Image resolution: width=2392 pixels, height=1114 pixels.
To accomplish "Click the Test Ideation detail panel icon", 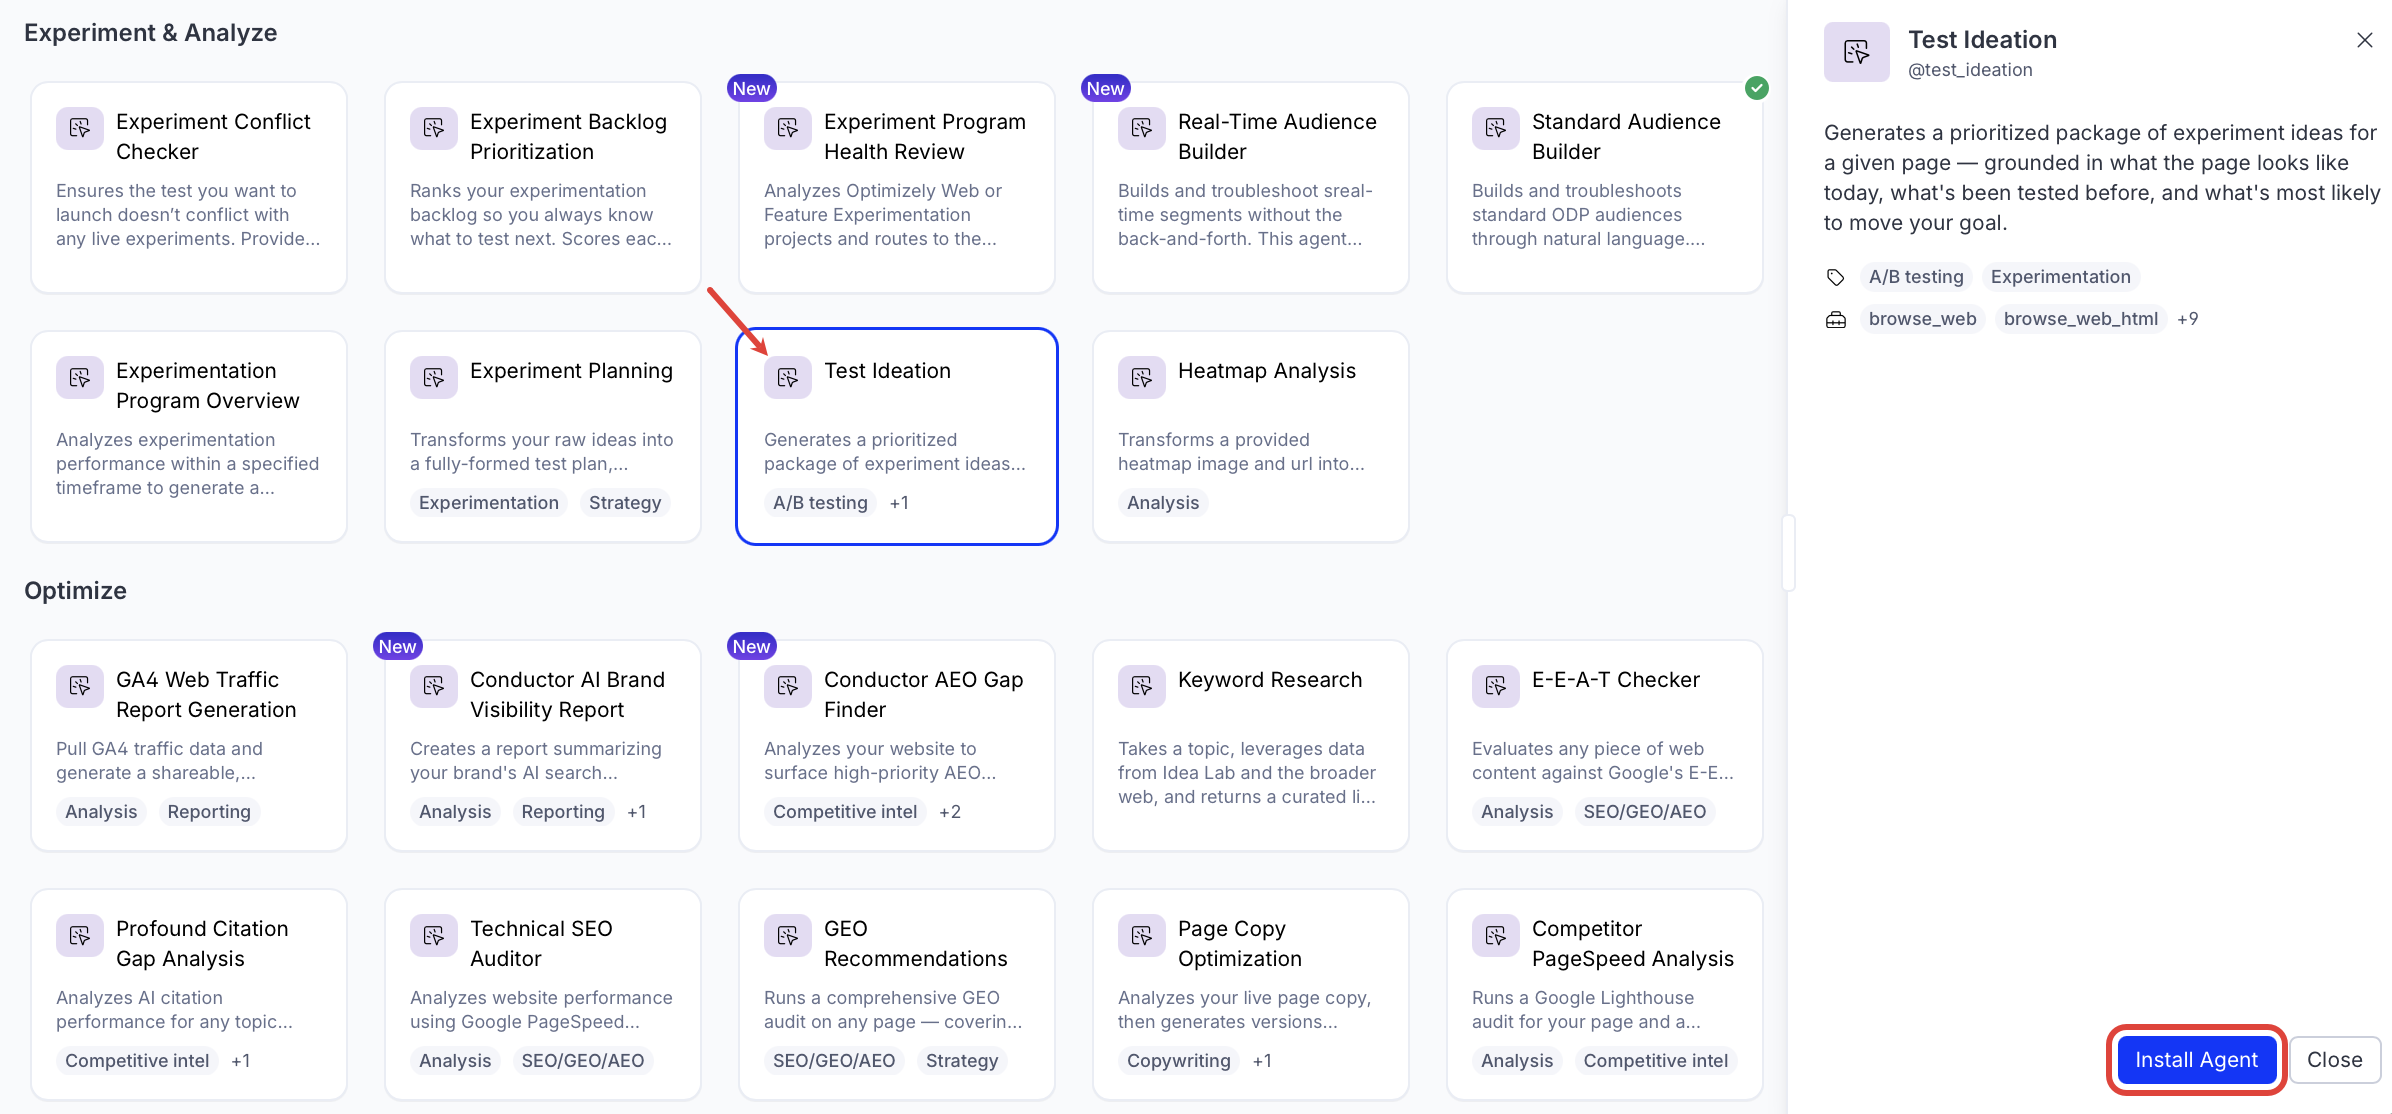I will click(x=1857, y=52).
